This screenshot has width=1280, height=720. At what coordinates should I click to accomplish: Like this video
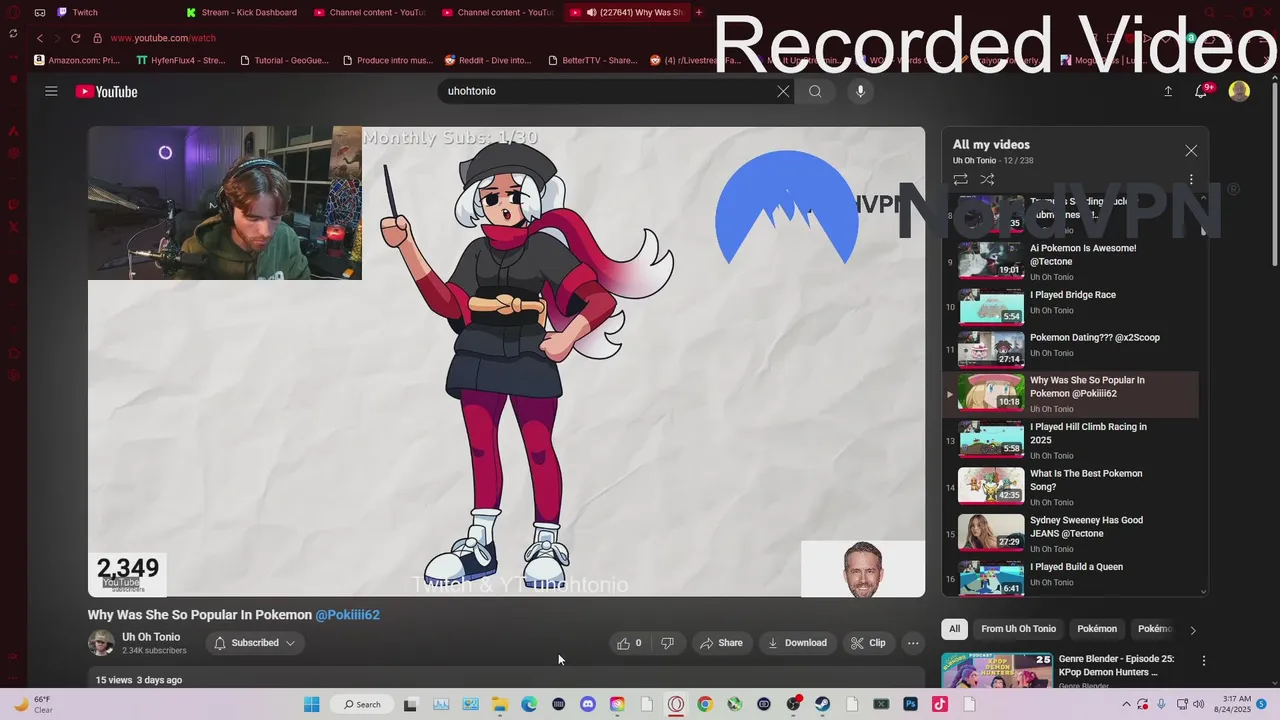pyautogui.click(x=631, y=643)
